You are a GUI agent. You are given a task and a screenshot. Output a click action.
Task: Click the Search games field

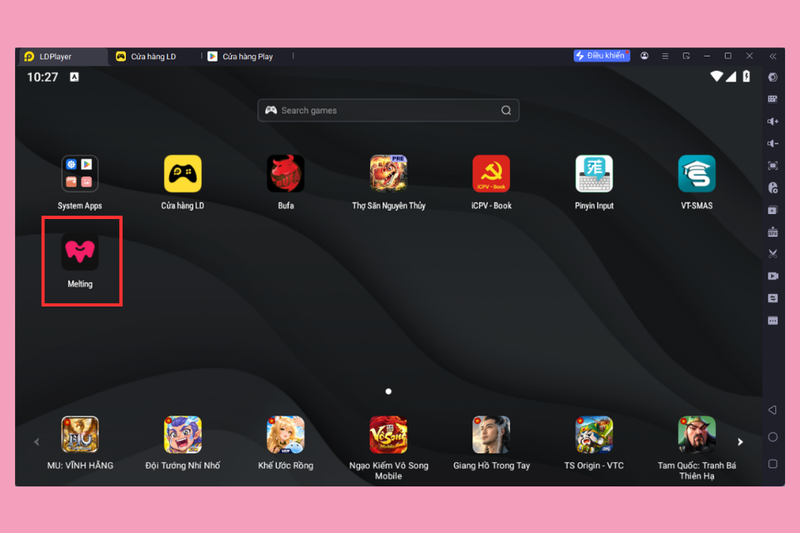[x=388, y=110]
